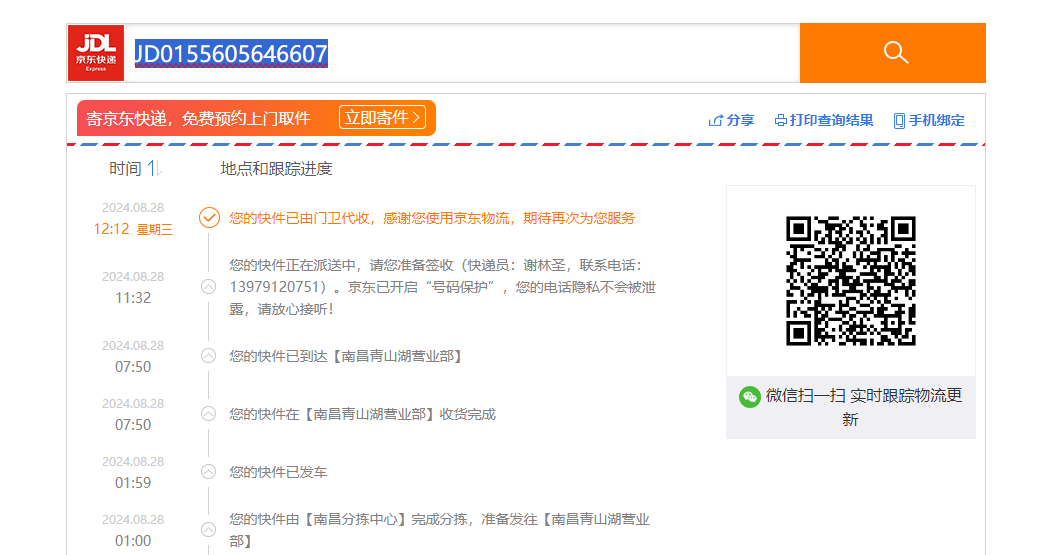
Task: Click the 门卫代收 delivery status text
Action: 432,218
